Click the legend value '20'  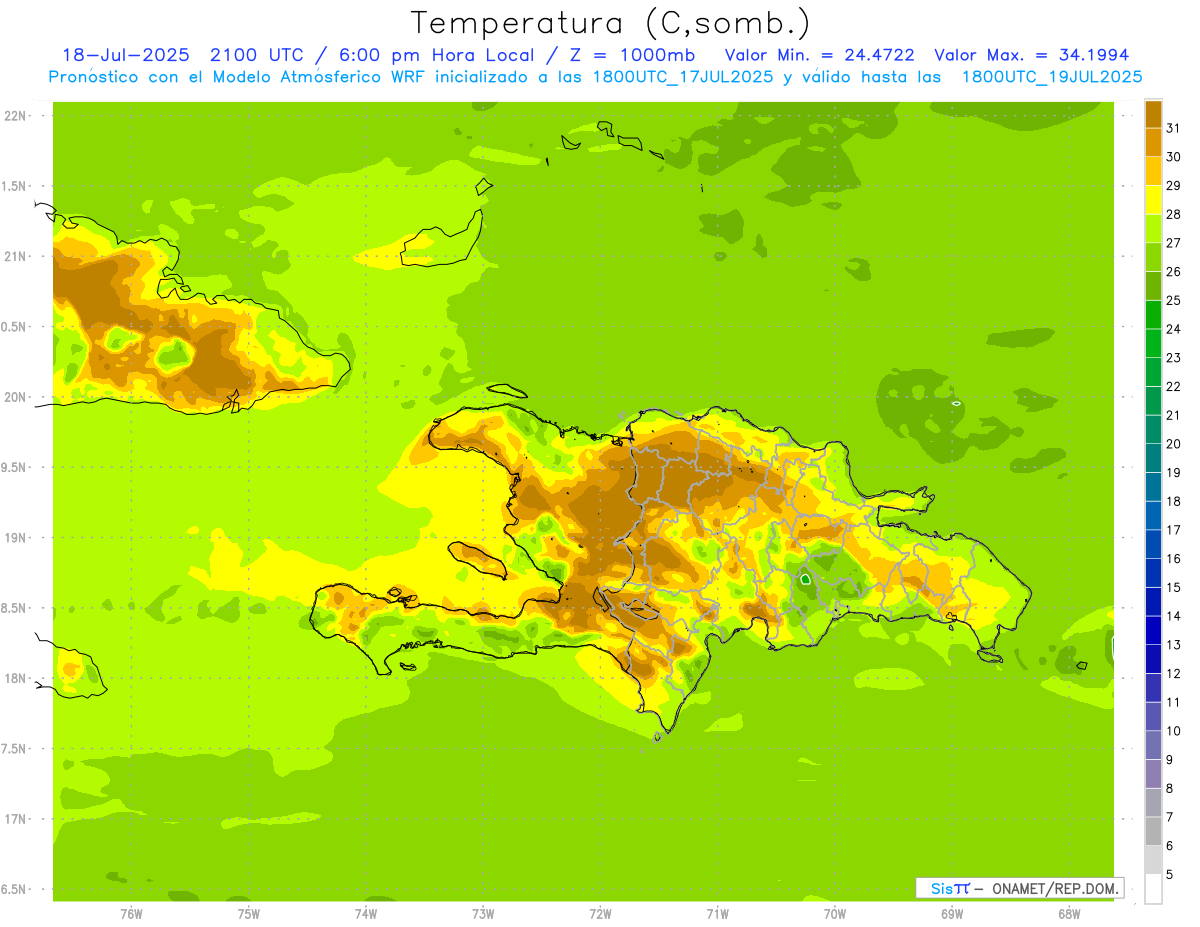coord(1174,444)
